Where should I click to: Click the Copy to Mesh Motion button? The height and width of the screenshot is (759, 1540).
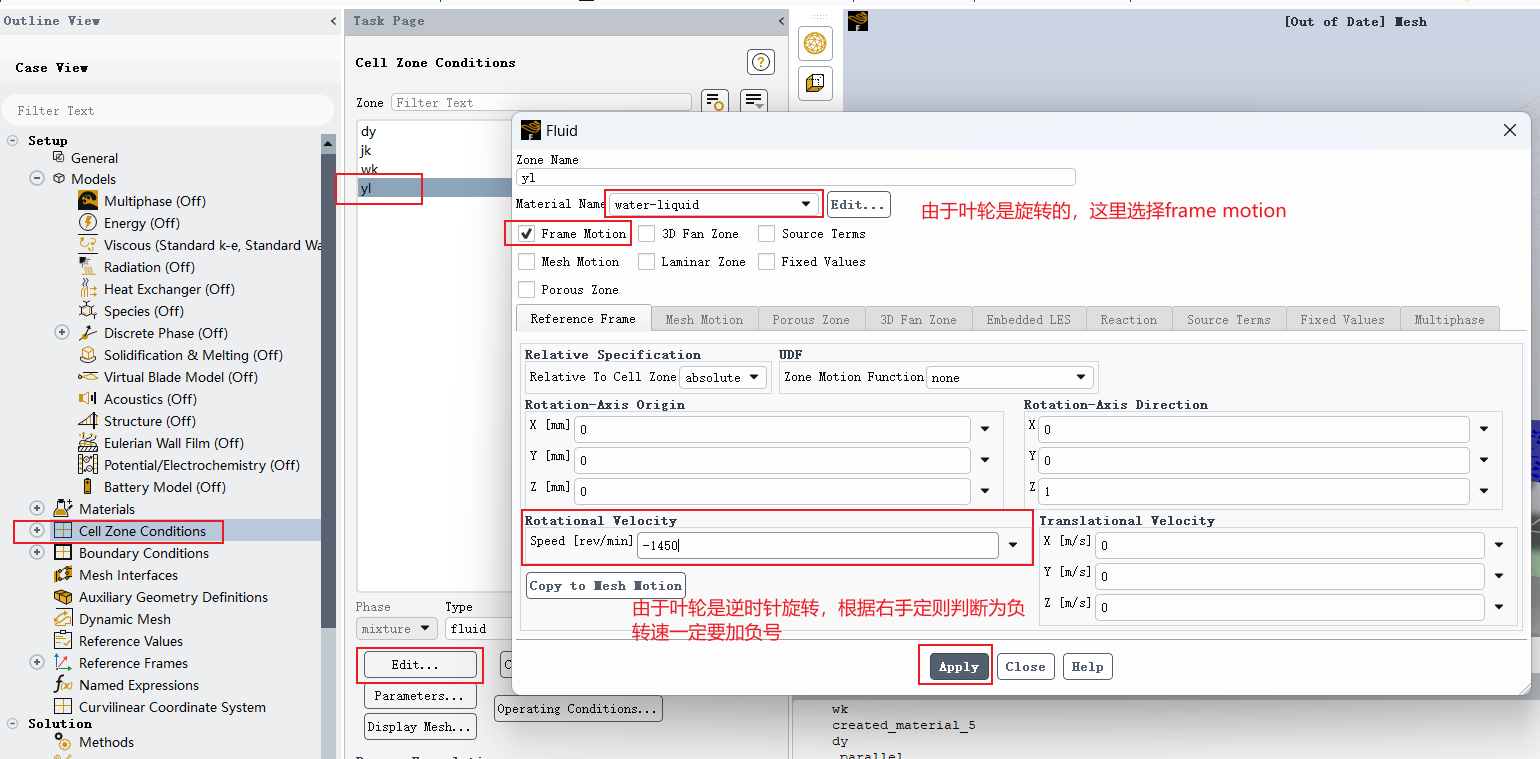(x=606, y=585)
